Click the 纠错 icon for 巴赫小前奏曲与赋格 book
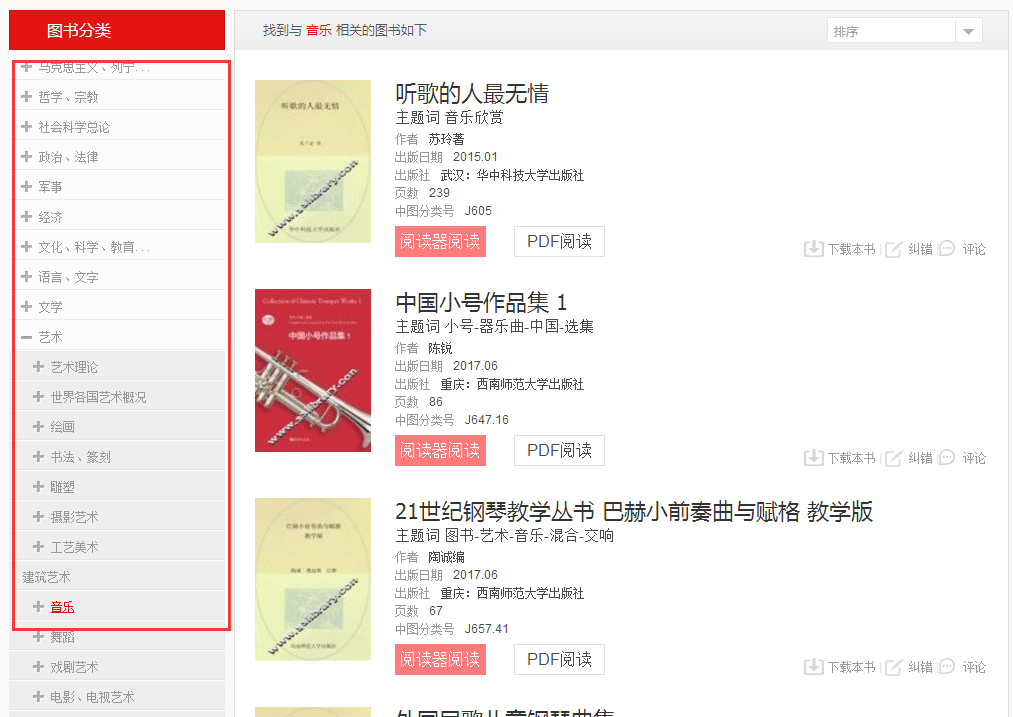Image resolution: width=1013 pixels, height=717 pixels. (894, 667)
